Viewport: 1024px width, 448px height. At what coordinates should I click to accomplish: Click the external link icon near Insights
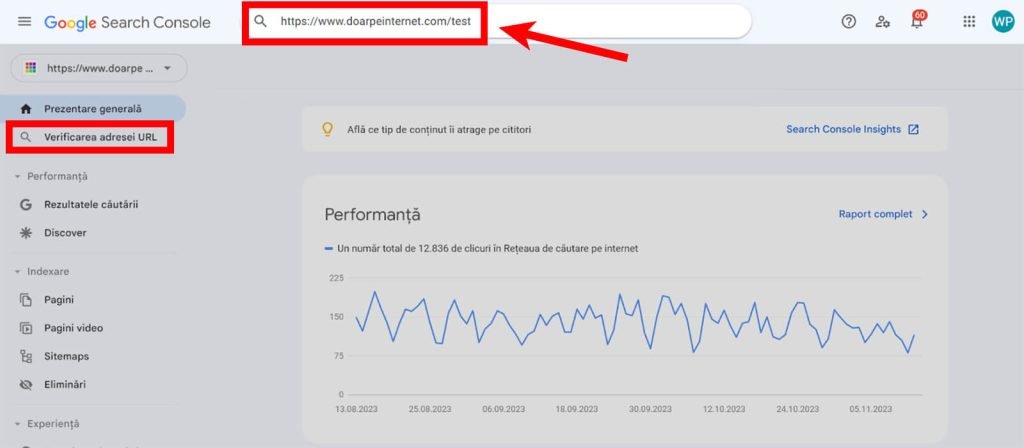tap(914, 129)
